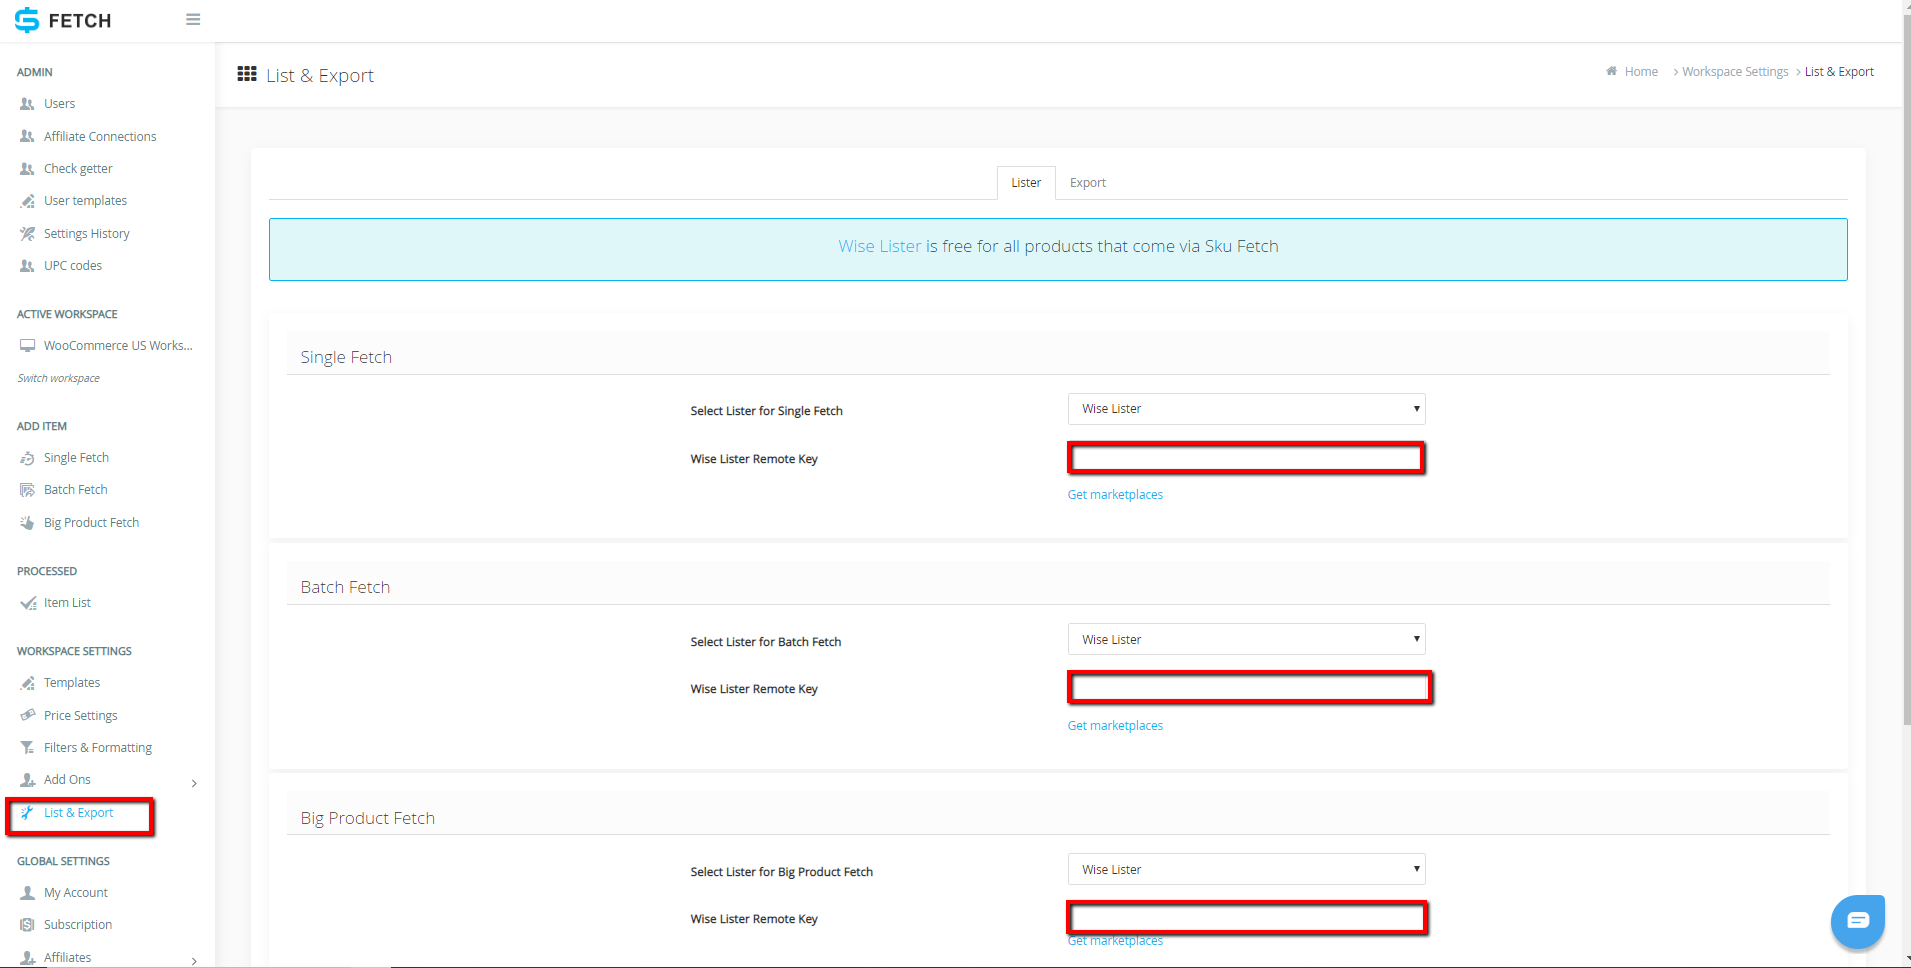The width and height of the screenshot is (1911, 968).
Task: Open Users in the admin menu
Action: point(59,104)
